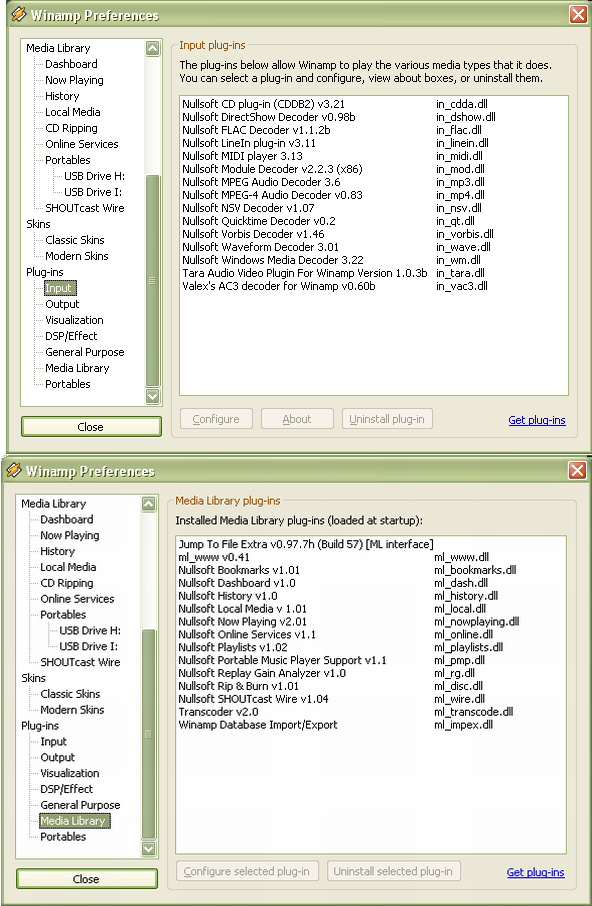The image size is (592, 906).
Task: Click Close button in lower Preferences window
Action: tap(87, 879)
